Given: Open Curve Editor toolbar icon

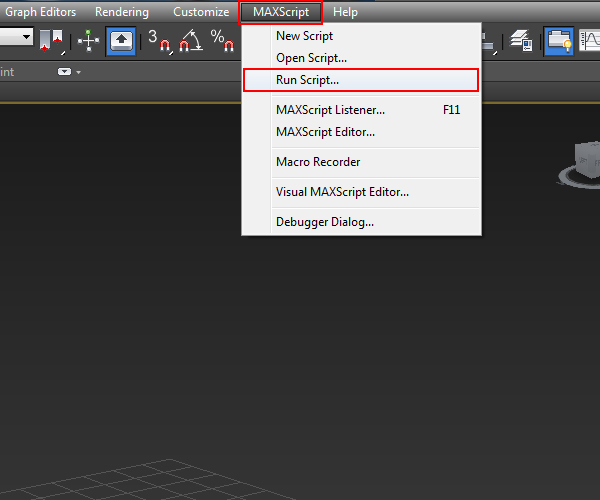Looking at the screenshot, I should pos(590,41).
